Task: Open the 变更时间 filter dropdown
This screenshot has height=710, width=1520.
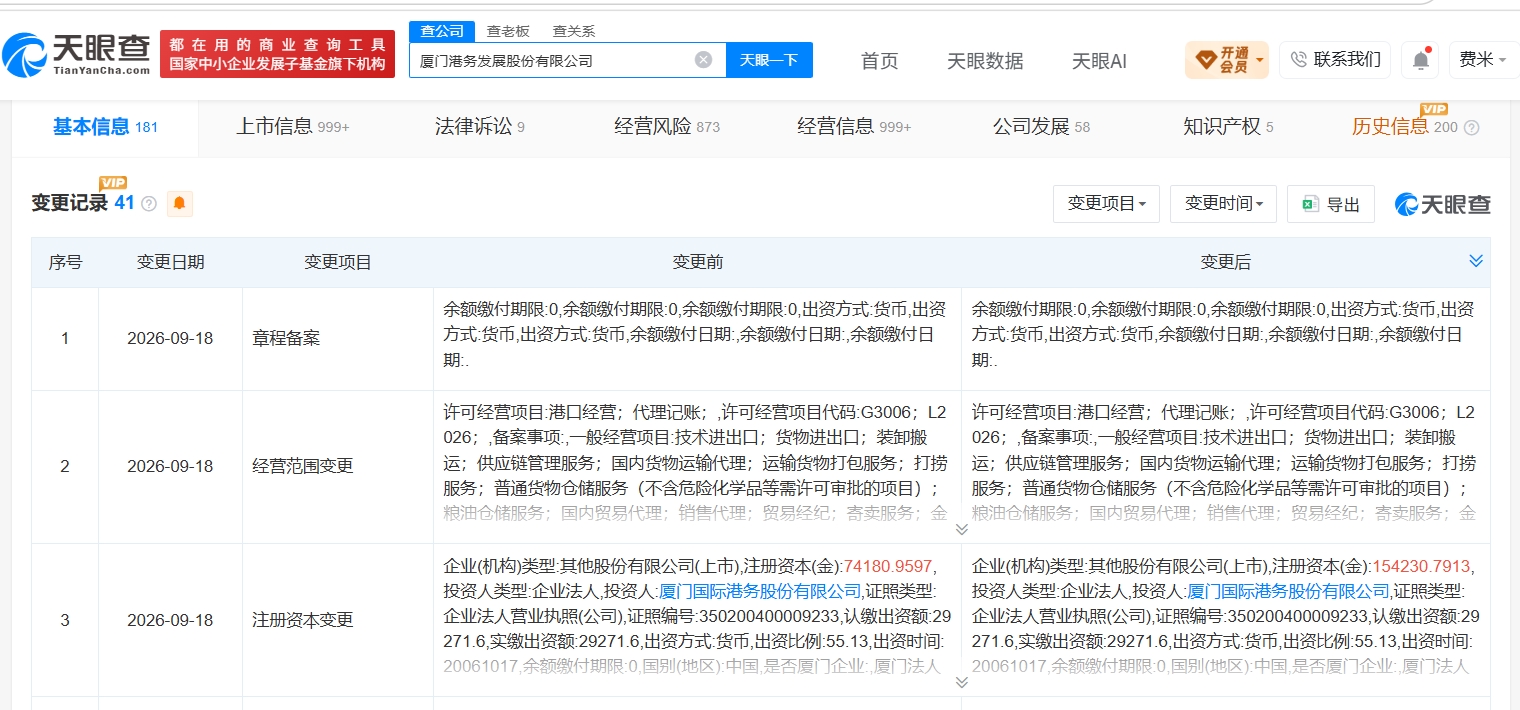Action: (x=1223, y=204)
